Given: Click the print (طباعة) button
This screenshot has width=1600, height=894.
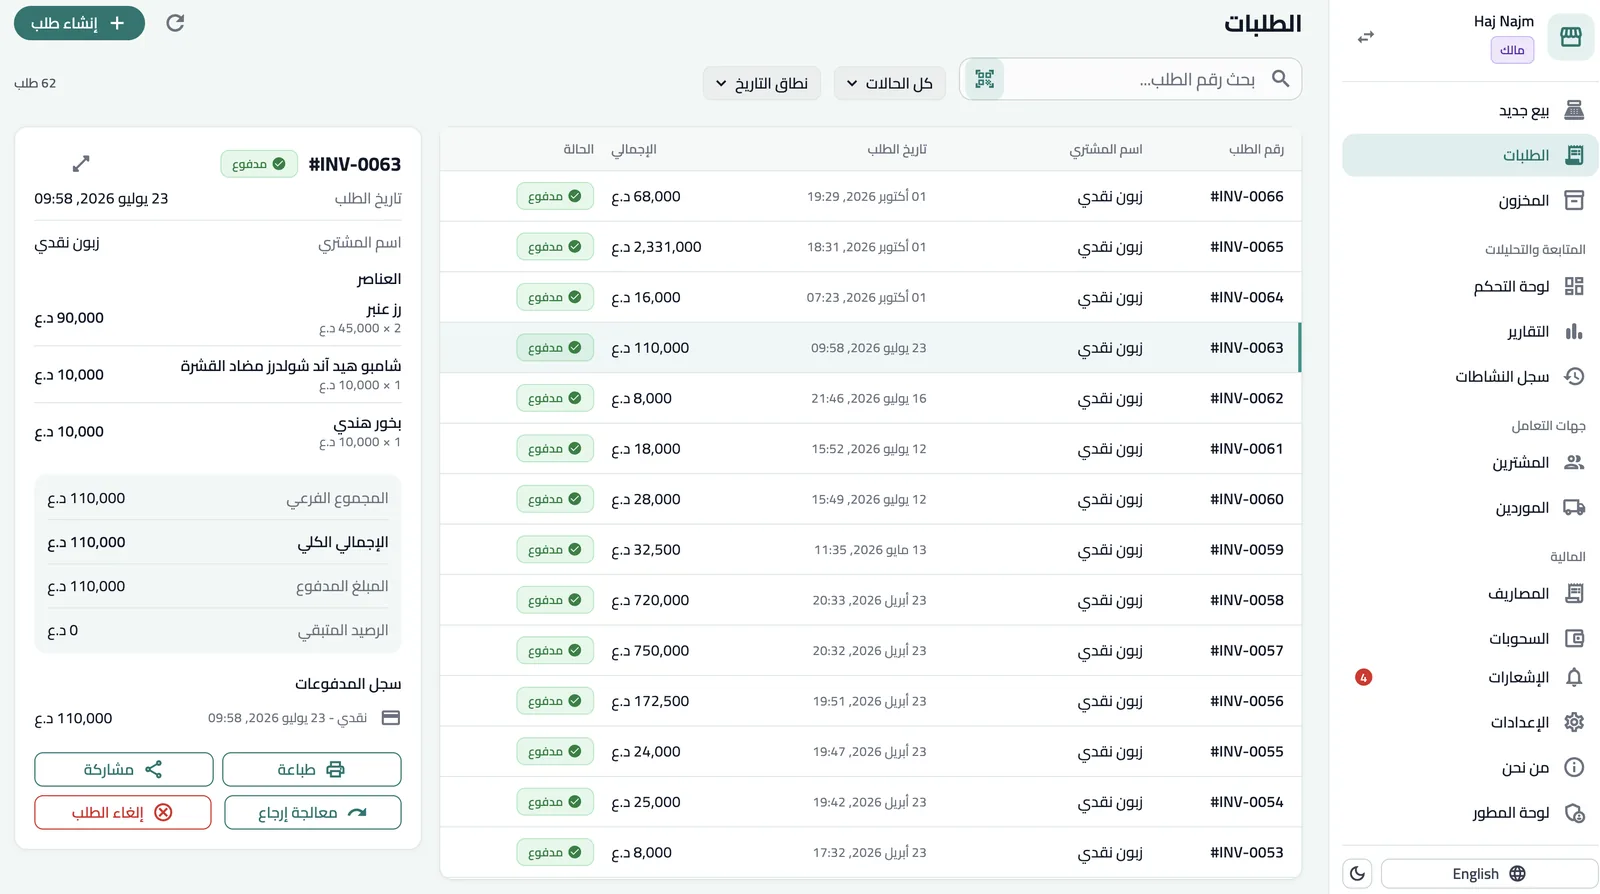Looking at the screenshot, I should 311,770.
